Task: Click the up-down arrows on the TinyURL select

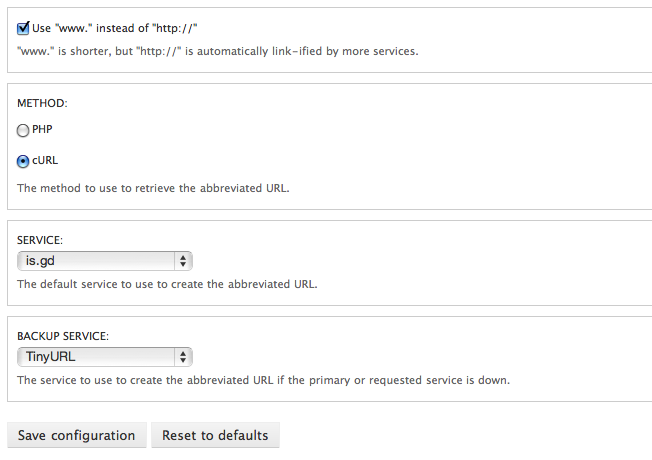Action: (x=183, y=357)
